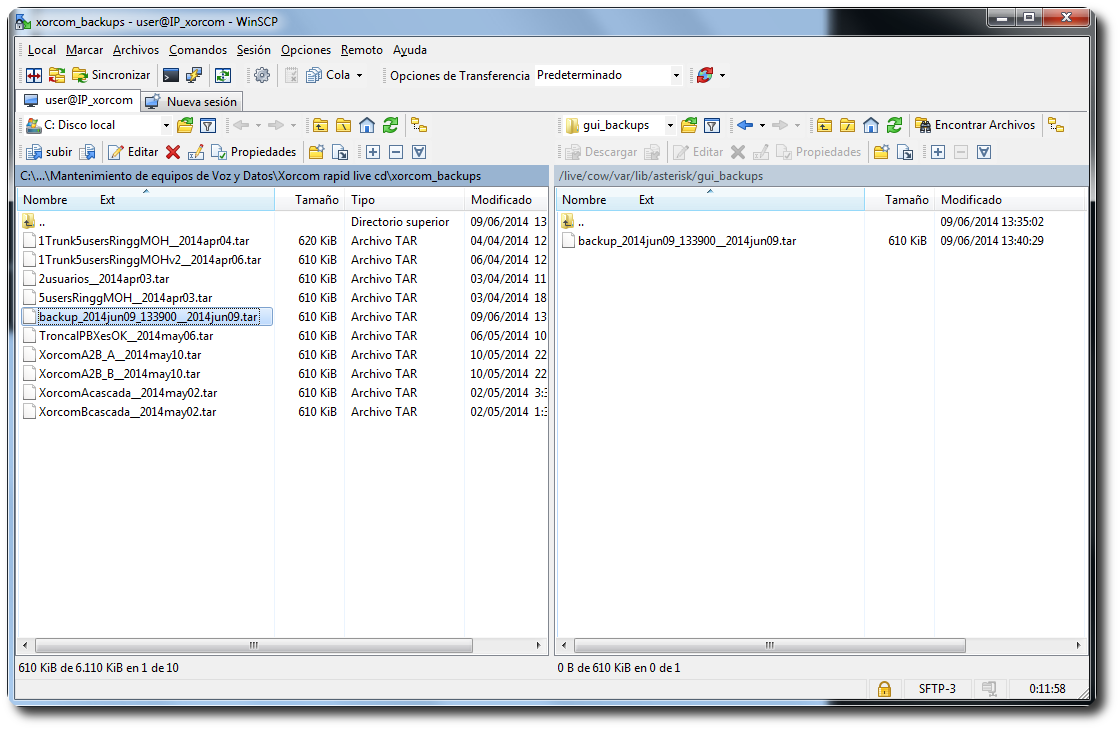Click the keep remote directory updated icon

point(223,75)
